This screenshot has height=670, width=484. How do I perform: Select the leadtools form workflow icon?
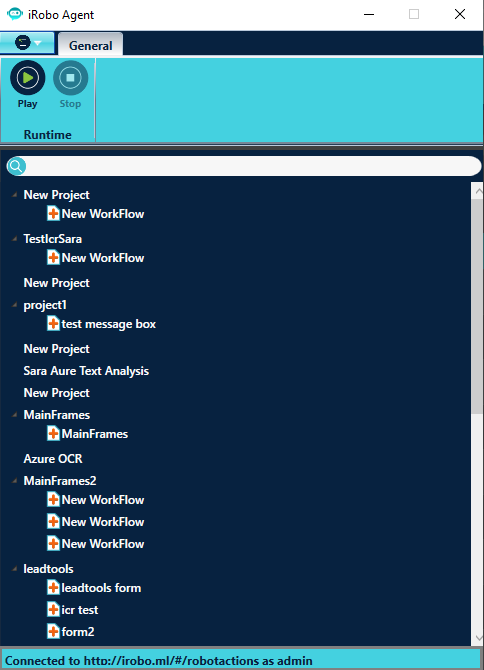(53, 588)
